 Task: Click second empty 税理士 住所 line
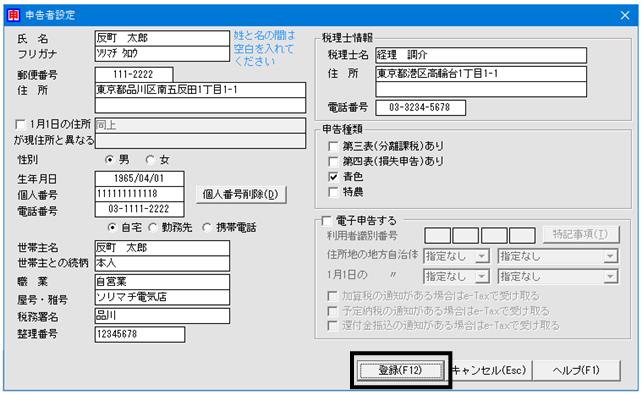tap(481, 89)
